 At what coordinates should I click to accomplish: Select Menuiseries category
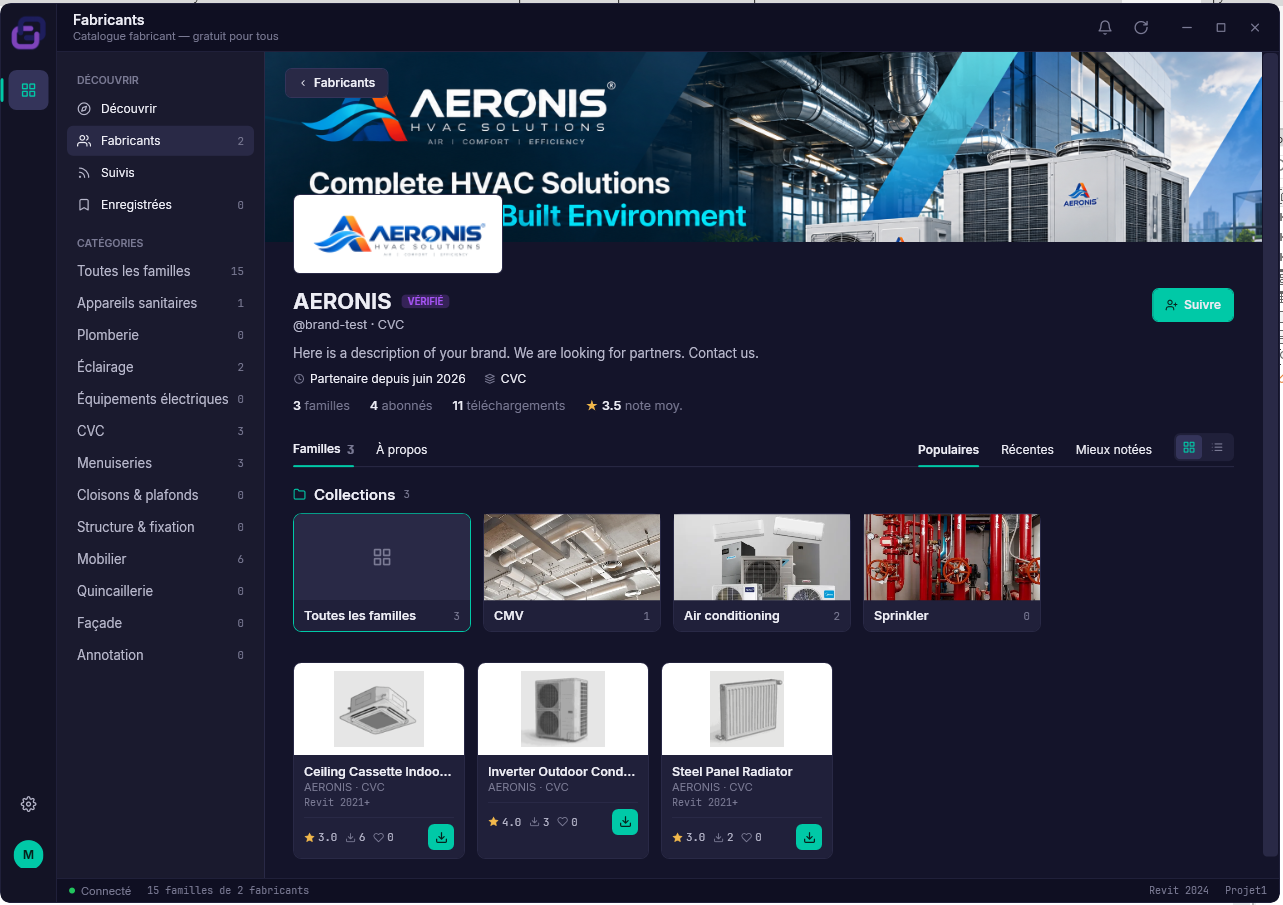(161, 463)
